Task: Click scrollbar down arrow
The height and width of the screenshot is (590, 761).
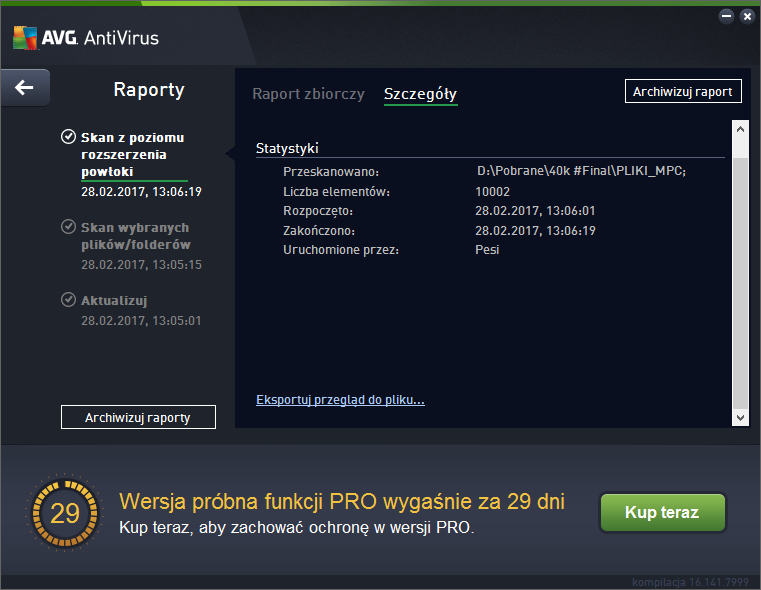Action: click(x=740, y=417)
